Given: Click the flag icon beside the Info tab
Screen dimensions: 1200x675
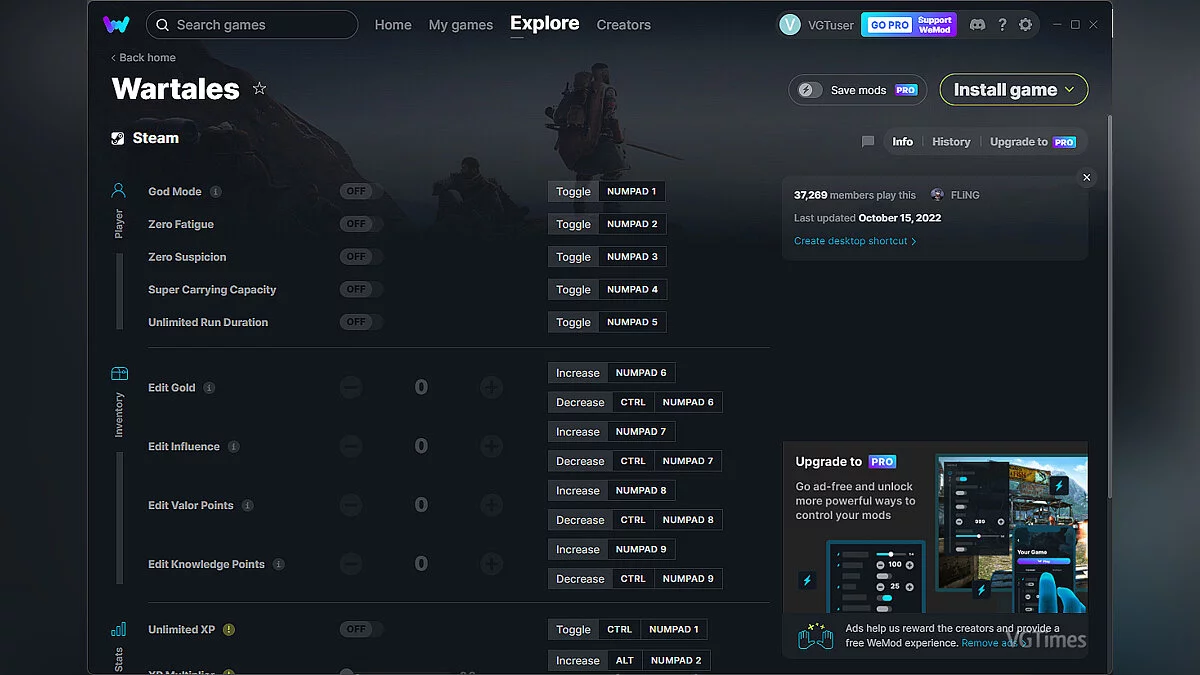Looking at the screenshot, I should (x=867, y=141).
